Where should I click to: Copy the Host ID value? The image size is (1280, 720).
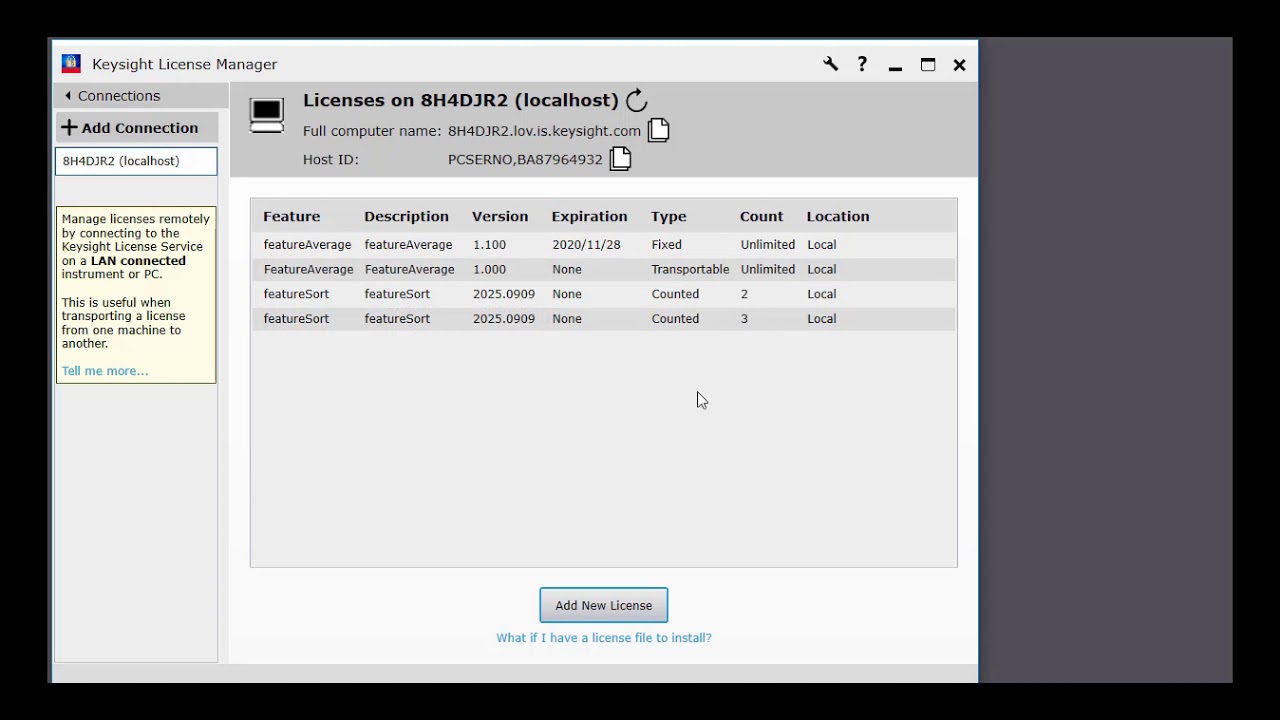[620, 158]
